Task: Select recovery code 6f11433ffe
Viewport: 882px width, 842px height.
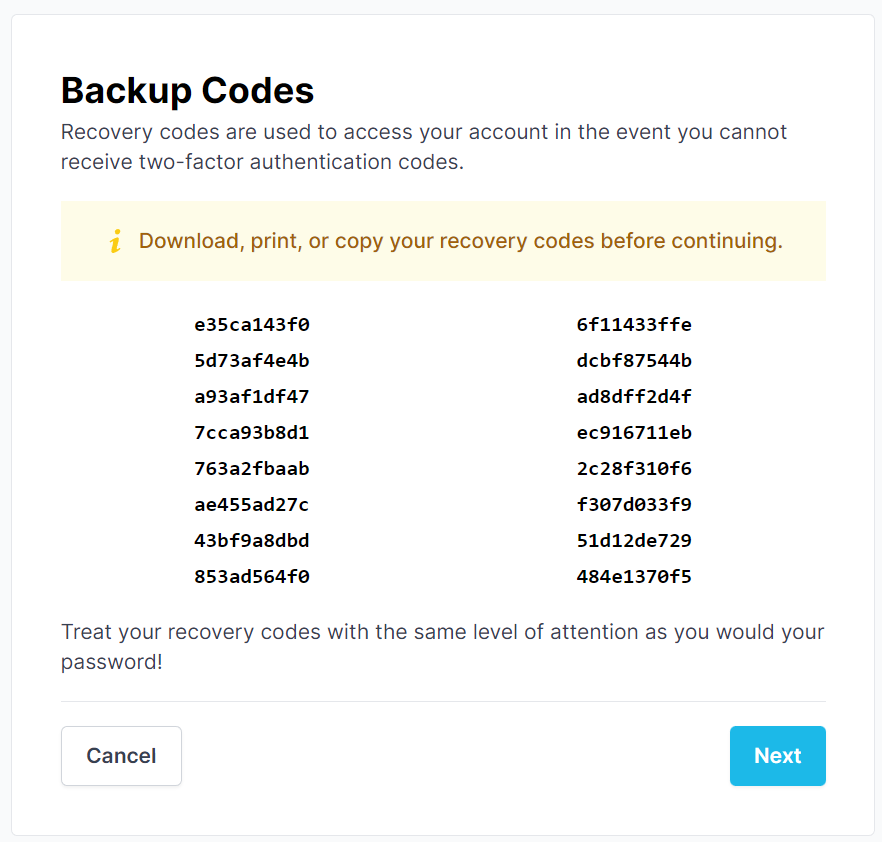Action: (634, 325)
